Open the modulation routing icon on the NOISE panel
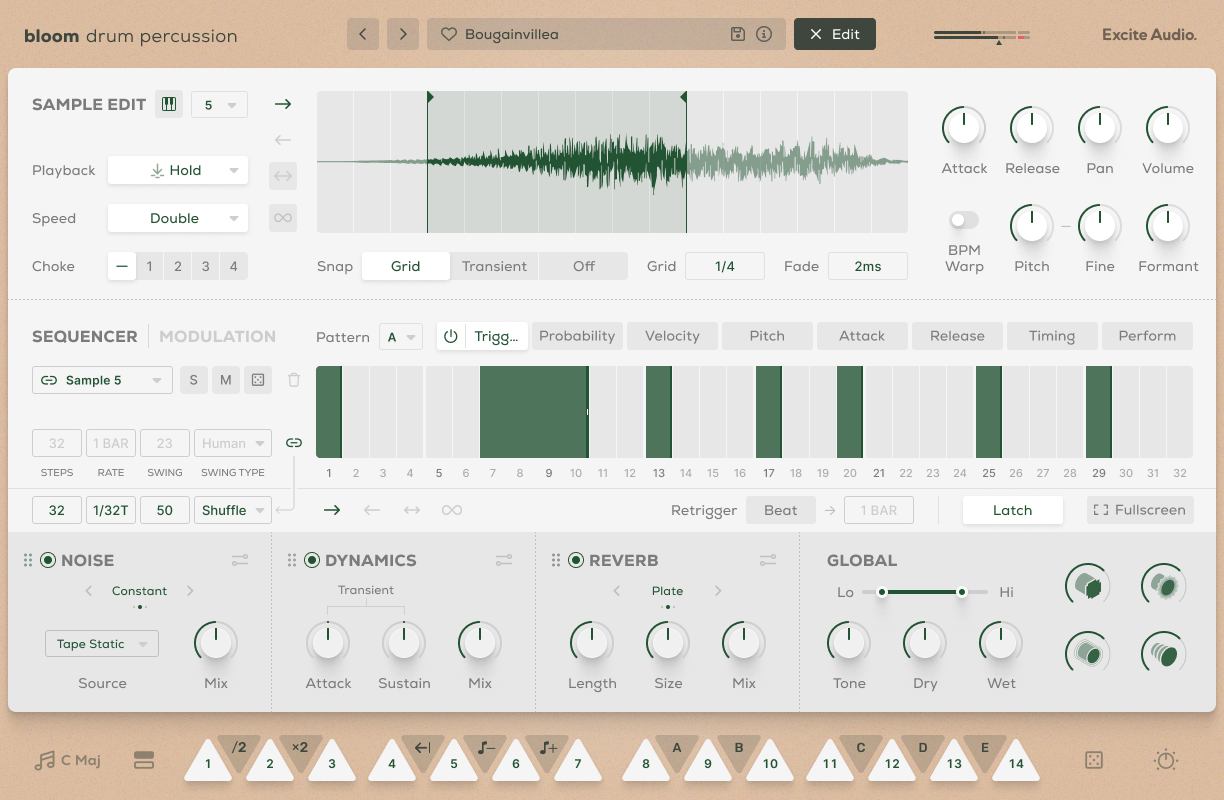Screen dimensions: 1224x800 click(240, 560)
